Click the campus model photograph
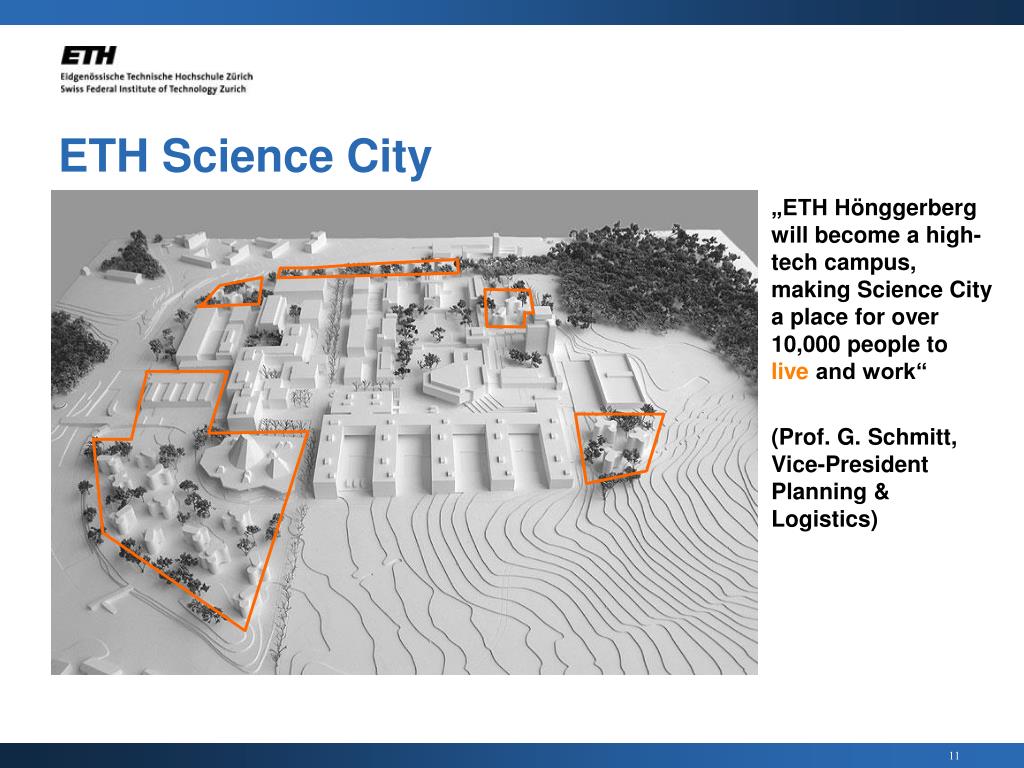The width and height of the screenshot is (1024, 768). click(x=404, y=432)
